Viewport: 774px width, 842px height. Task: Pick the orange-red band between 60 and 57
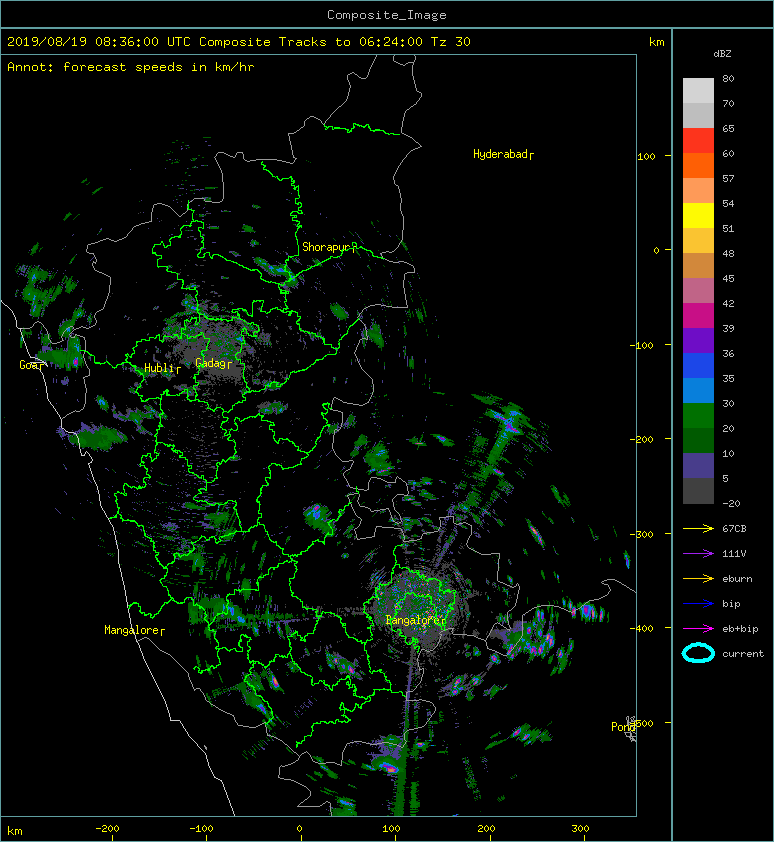(x=698, y=165)
